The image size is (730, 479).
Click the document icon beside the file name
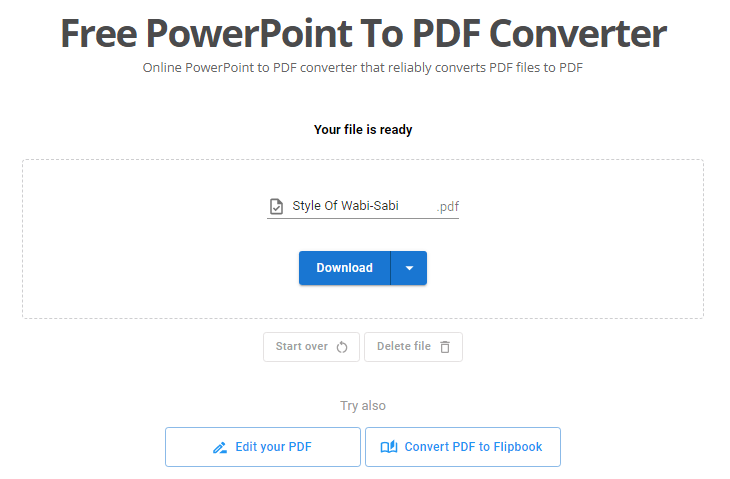(x=277, y=207)
